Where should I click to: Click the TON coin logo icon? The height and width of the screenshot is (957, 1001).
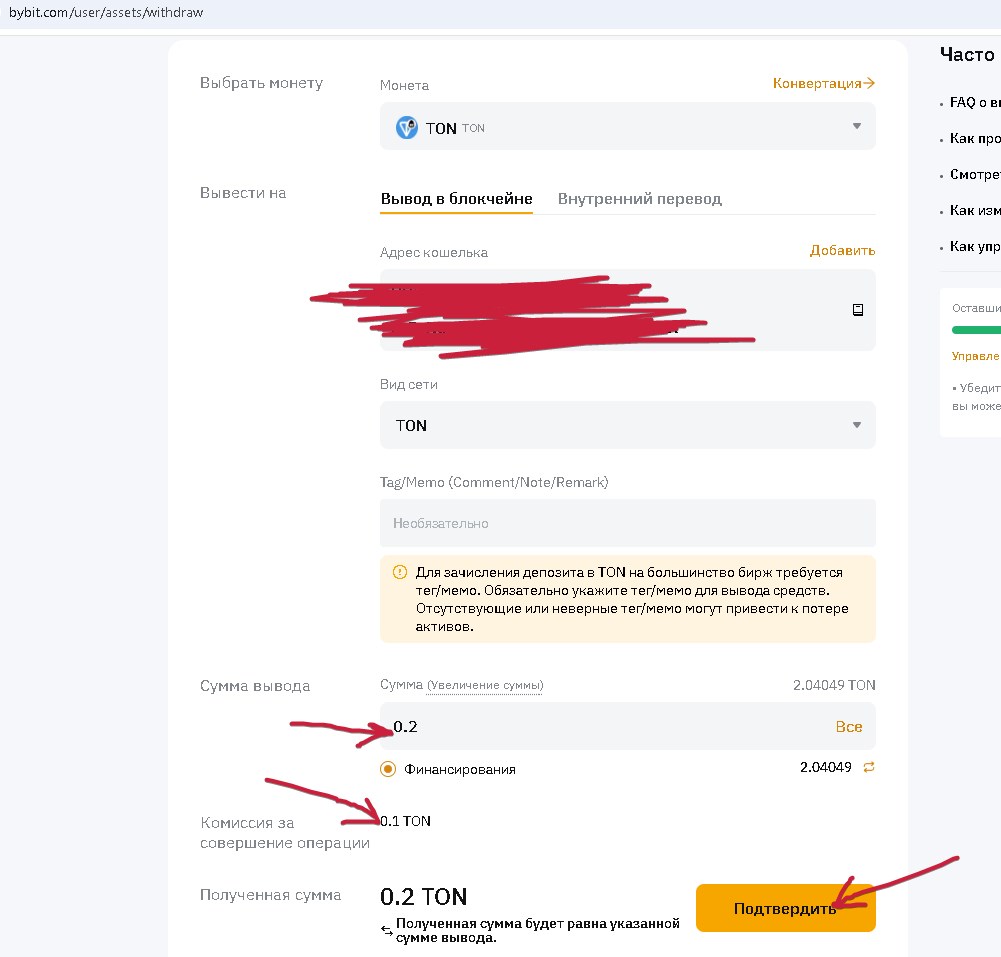(407, 128)
